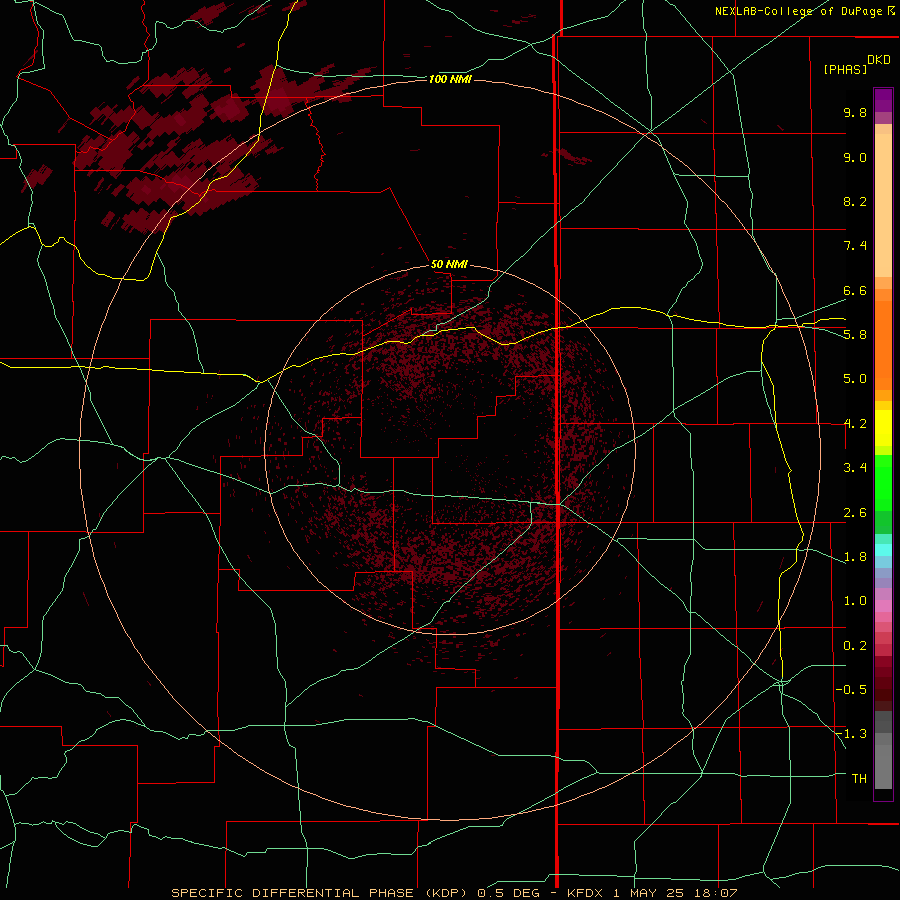Viewport: 900px width, 900px height.
Task: Click the 9.8 legend value
Action: (x=855, y=112)
